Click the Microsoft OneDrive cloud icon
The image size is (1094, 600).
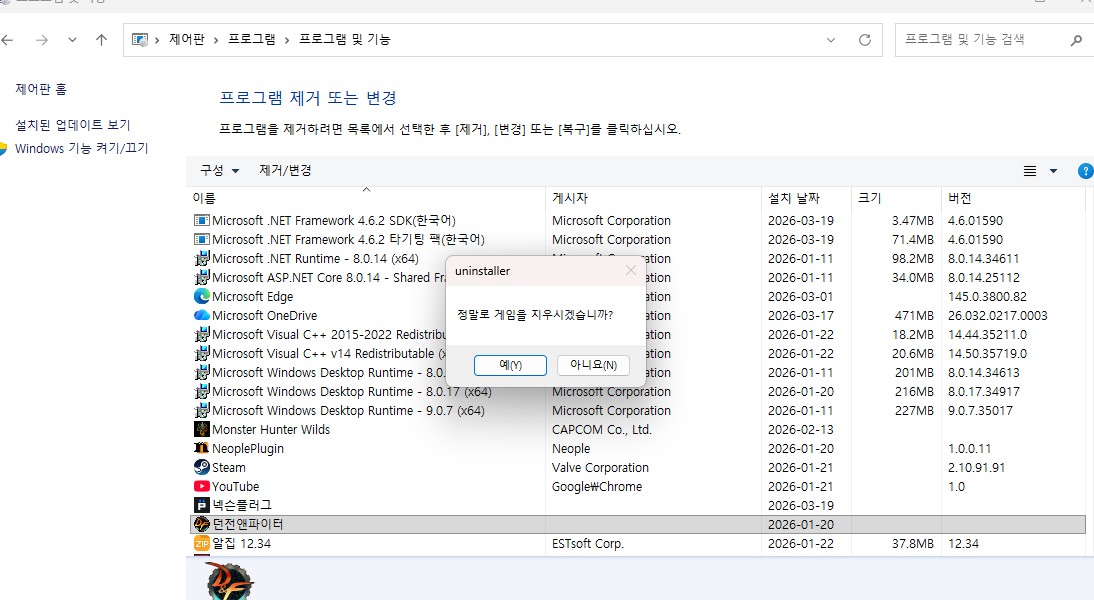[201, 315]
